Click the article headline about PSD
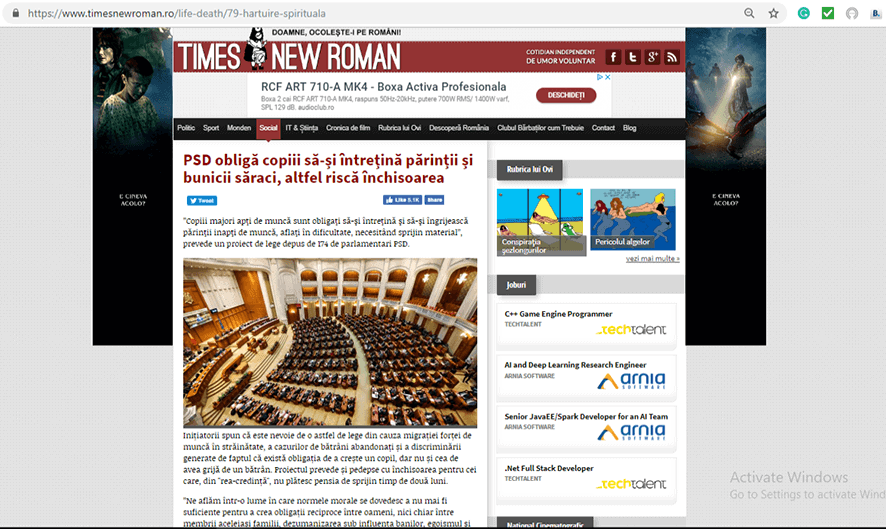Image resolution: width=886 pixels, height=529 pixels. click(x=328, y=168)
